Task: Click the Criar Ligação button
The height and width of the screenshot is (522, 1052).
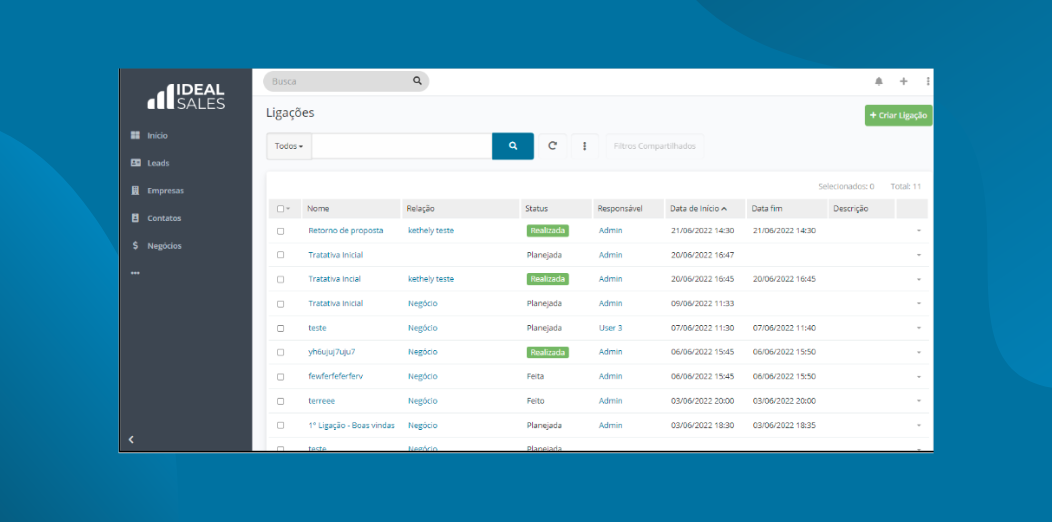Action: click(898, 115)
